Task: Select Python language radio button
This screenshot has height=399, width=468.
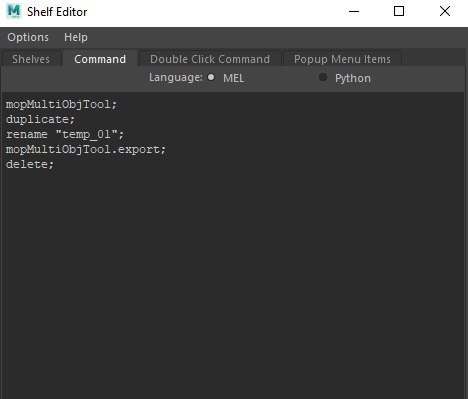Action: [x=323, y=77]
